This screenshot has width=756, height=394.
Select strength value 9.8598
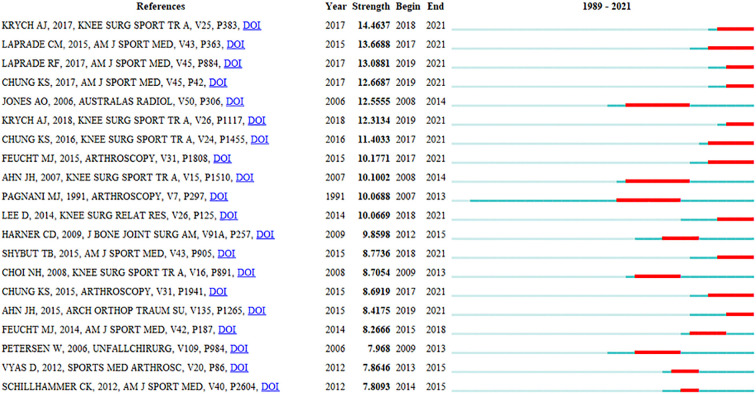(x=376, y=235)
